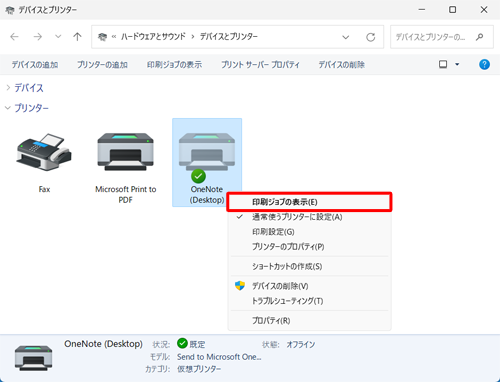Click デバイスの追加 toolbar button

[35, 65]
